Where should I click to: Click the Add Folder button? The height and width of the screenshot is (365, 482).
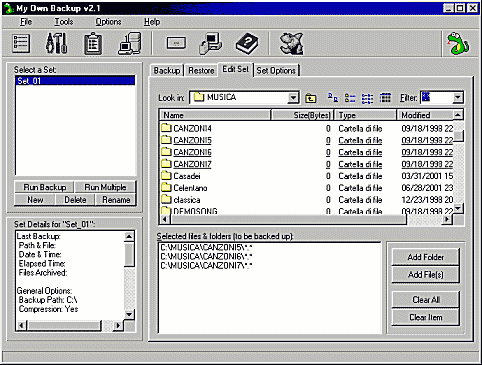point(426,257)
